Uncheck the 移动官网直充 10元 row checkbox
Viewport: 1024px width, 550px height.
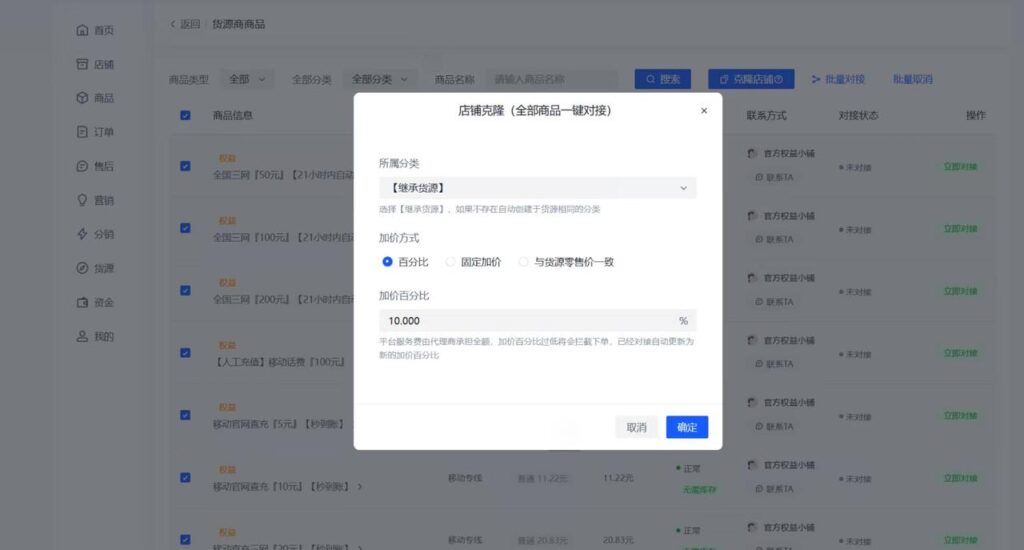coord(185,477)
